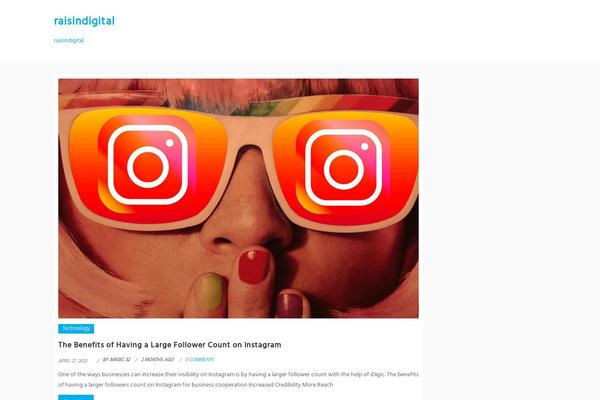Click the camera lens circle inside left Instagram logo

[x=148, y=167]
